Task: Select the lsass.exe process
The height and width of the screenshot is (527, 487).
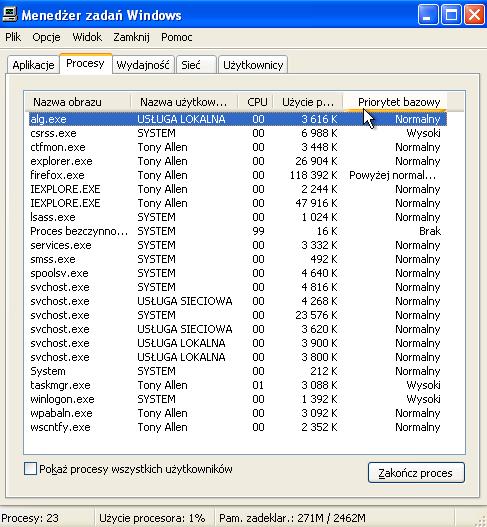Action: (x=238, y=217)
